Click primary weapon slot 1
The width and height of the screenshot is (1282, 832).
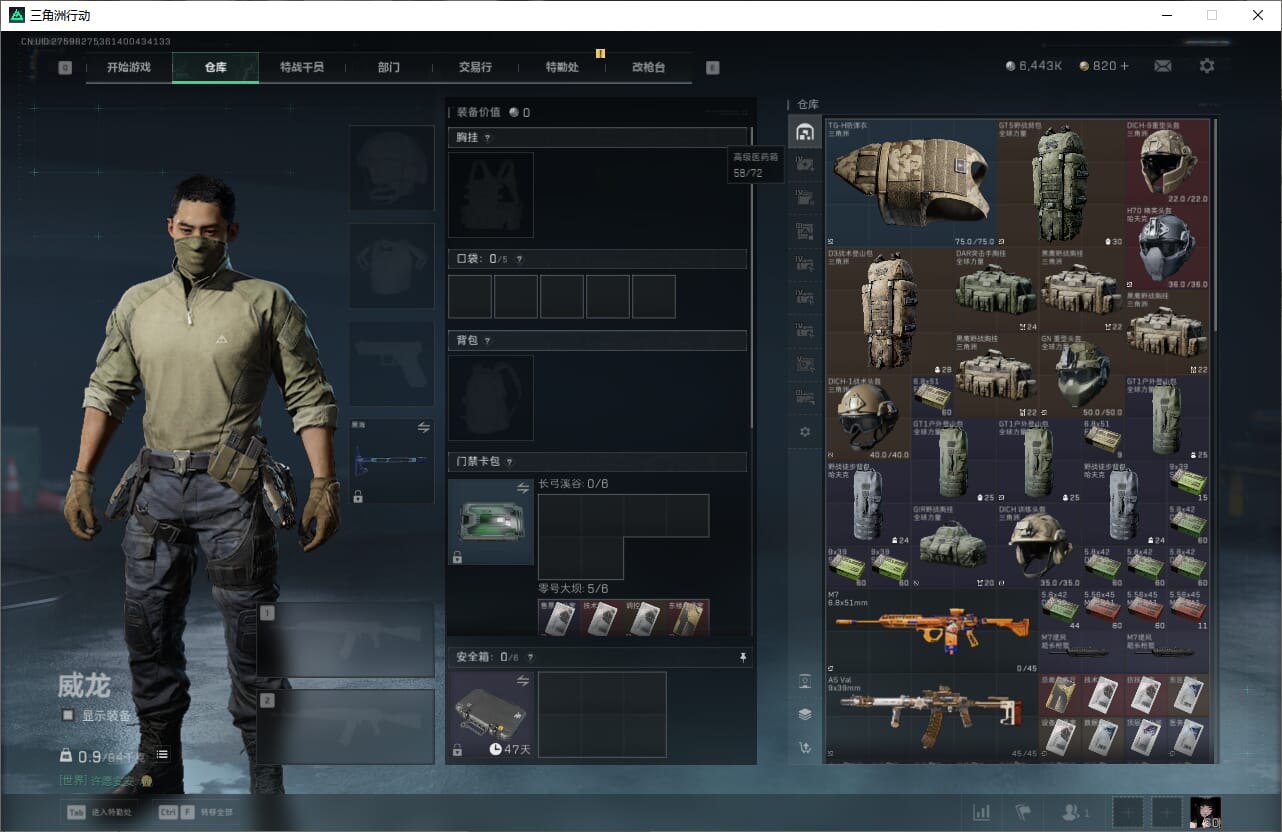[x=346, y=640]
